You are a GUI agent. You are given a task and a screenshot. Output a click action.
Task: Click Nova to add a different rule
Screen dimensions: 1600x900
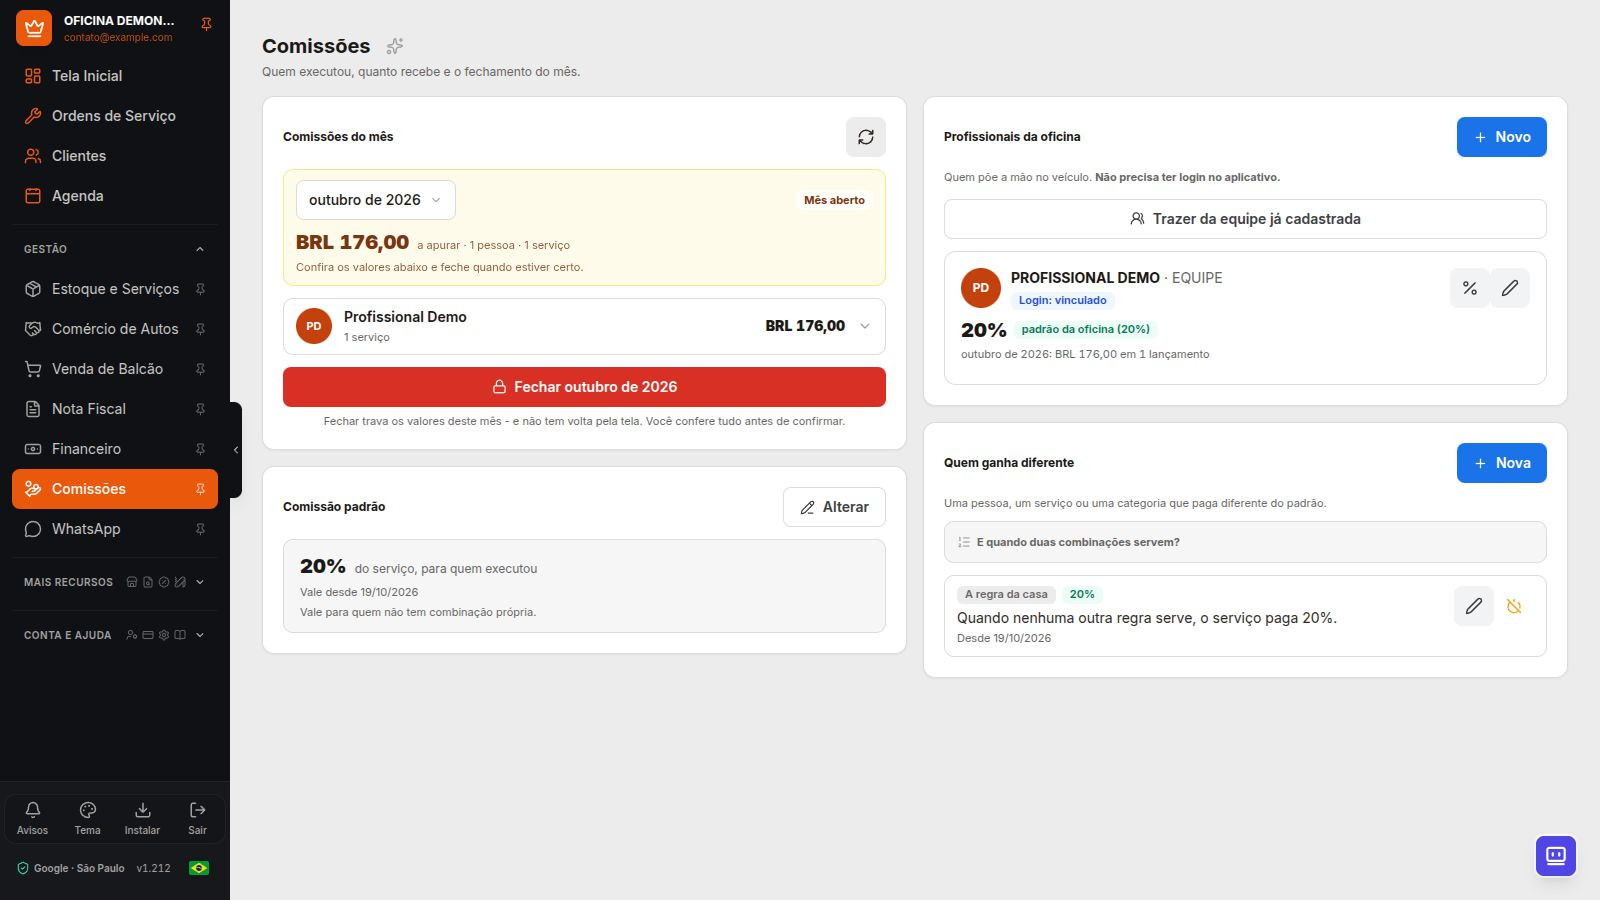pyautogui.click(x=1501, y=463)
